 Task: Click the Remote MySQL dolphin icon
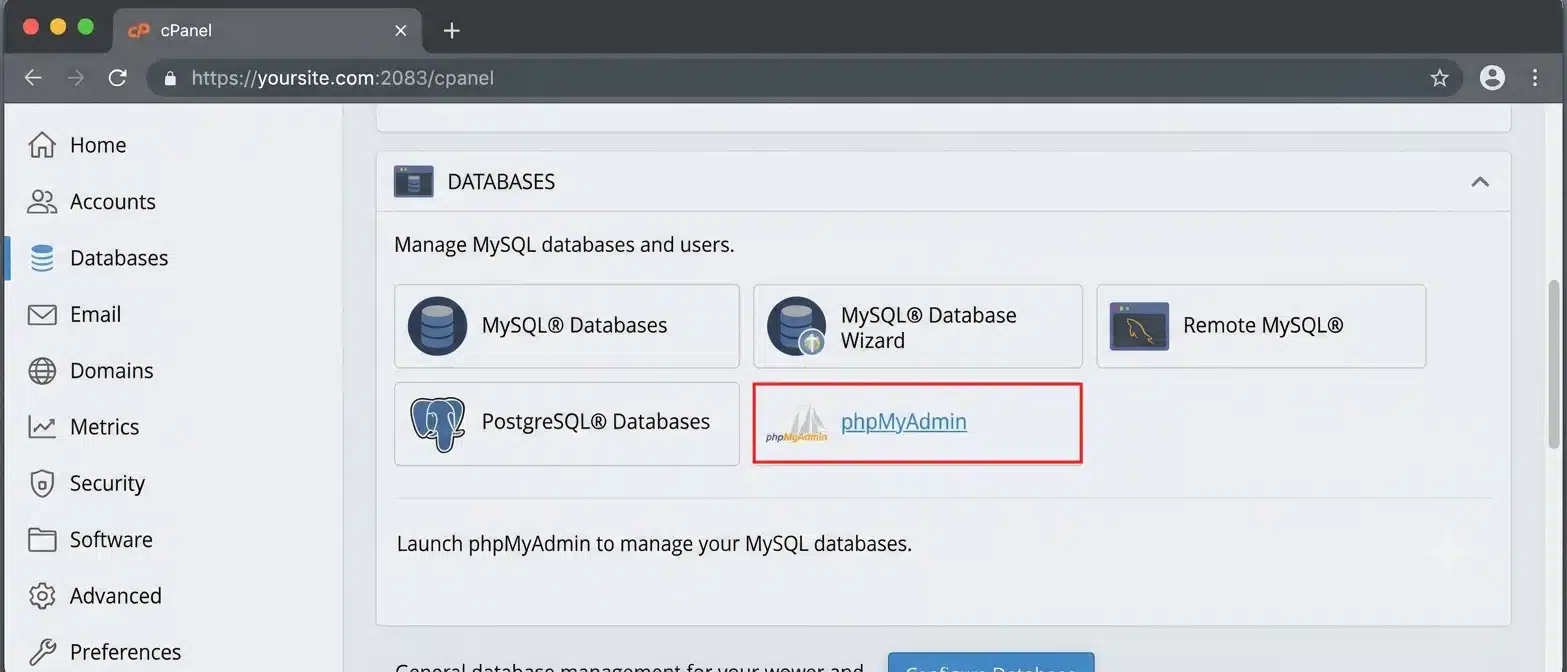[x=1139, y=326]
